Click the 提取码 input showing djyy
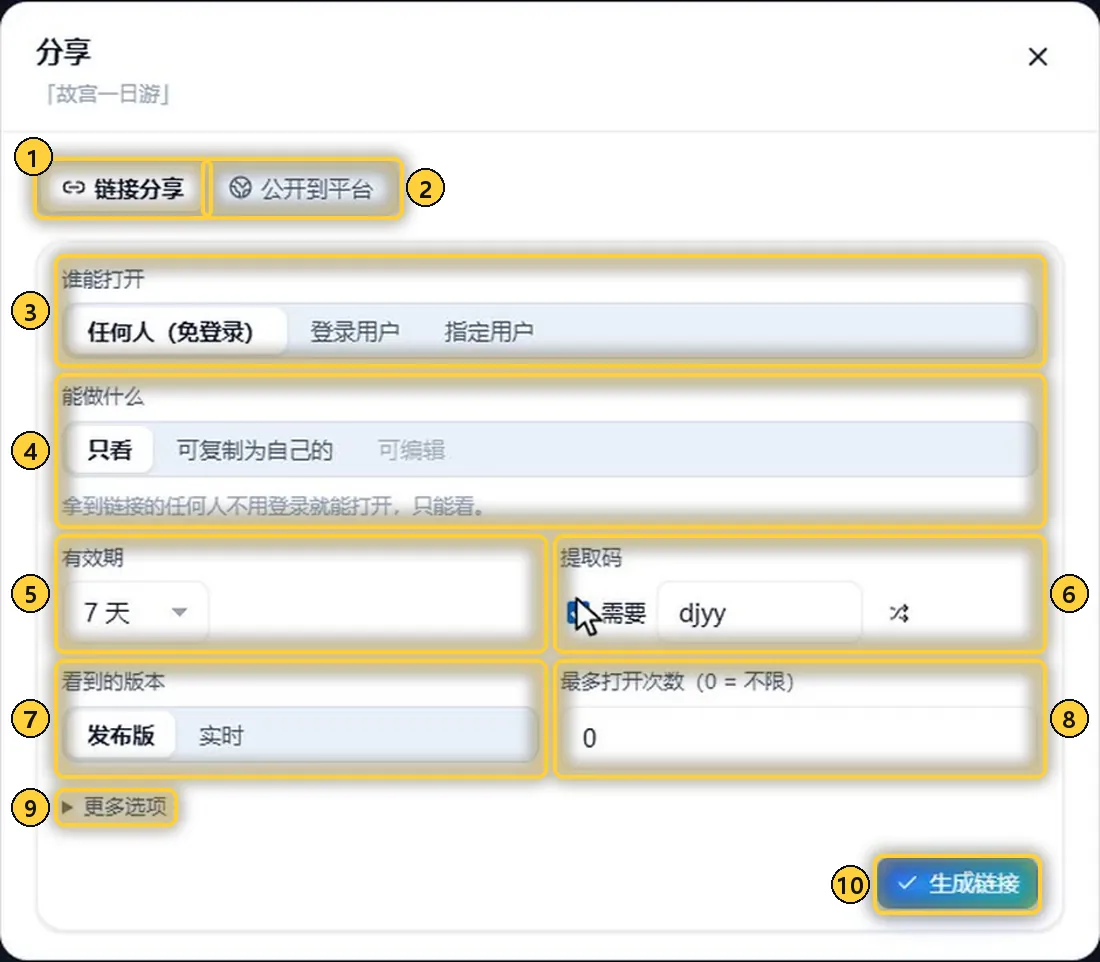The height and width of the screenshot is (962, 1100). tap(759, 613)
